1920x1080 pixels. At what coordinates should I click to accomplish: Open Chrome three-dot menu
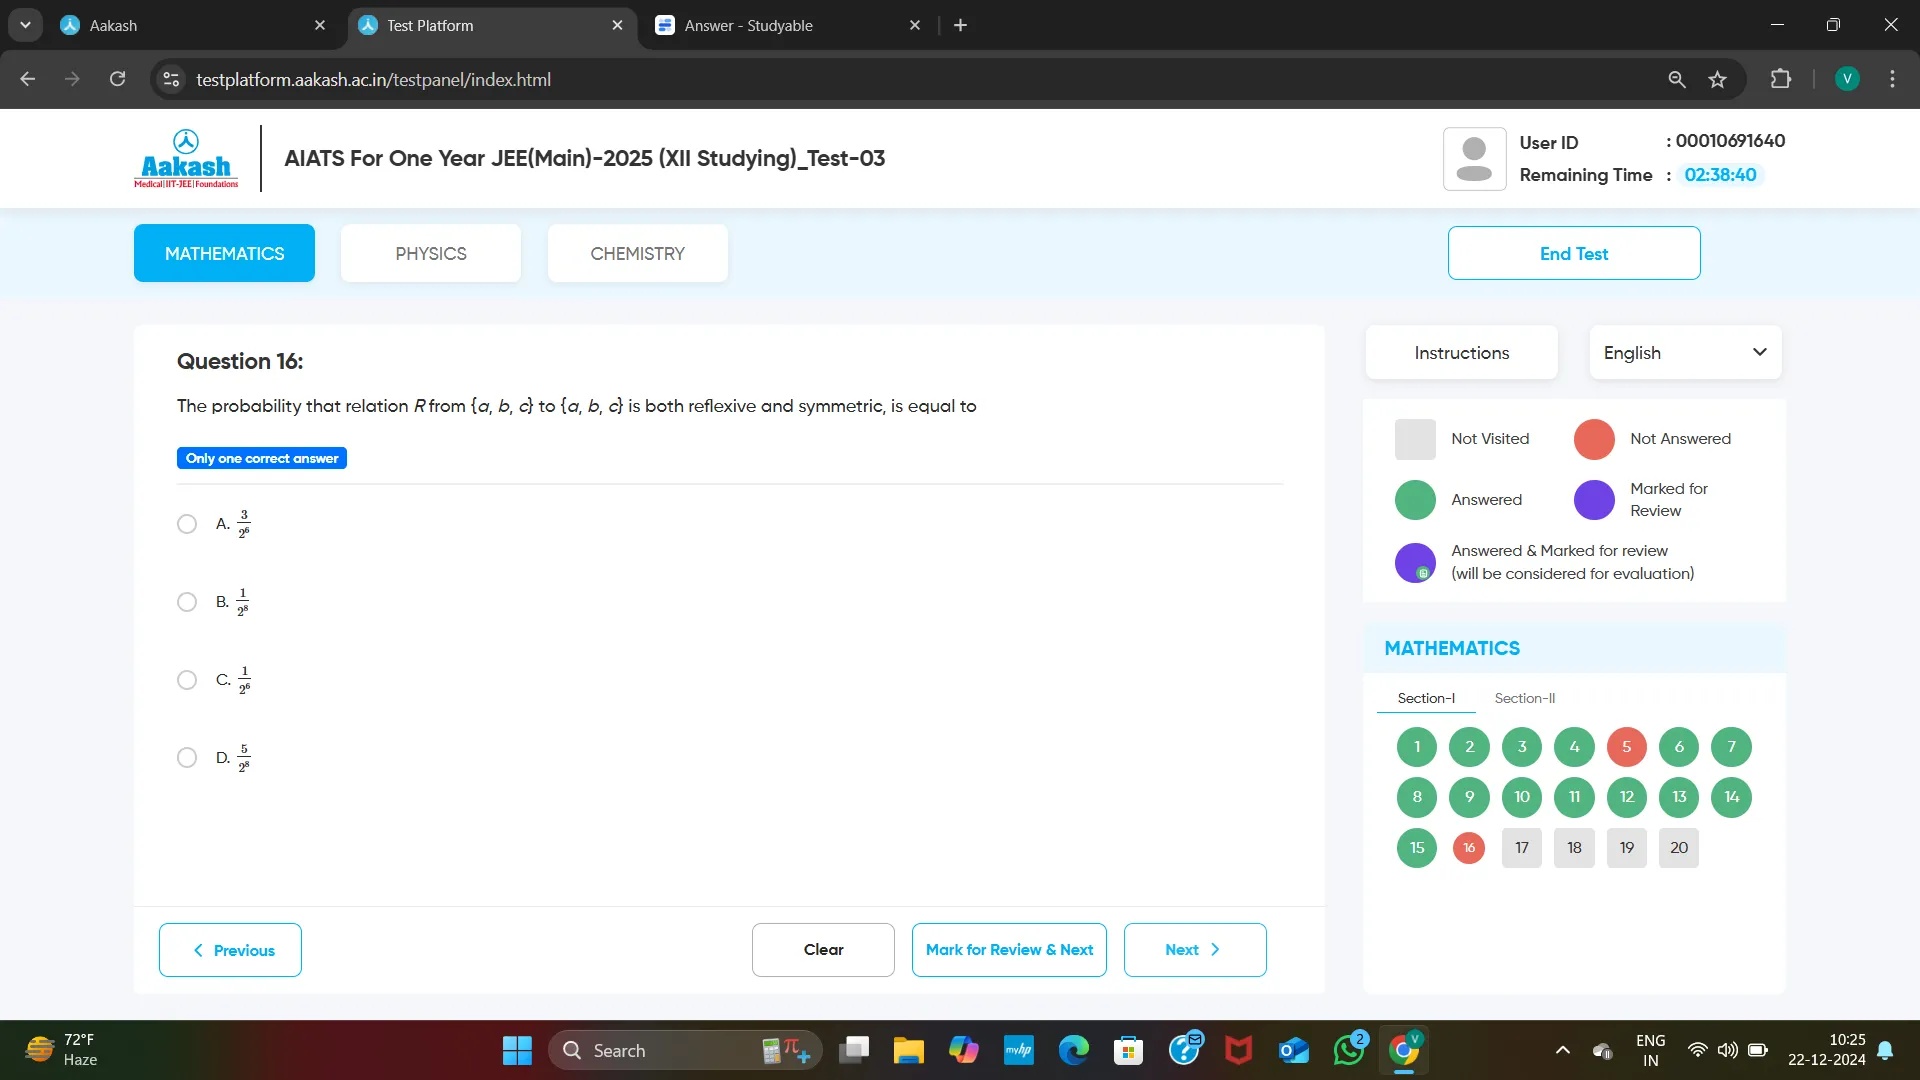coord(1892,79)
